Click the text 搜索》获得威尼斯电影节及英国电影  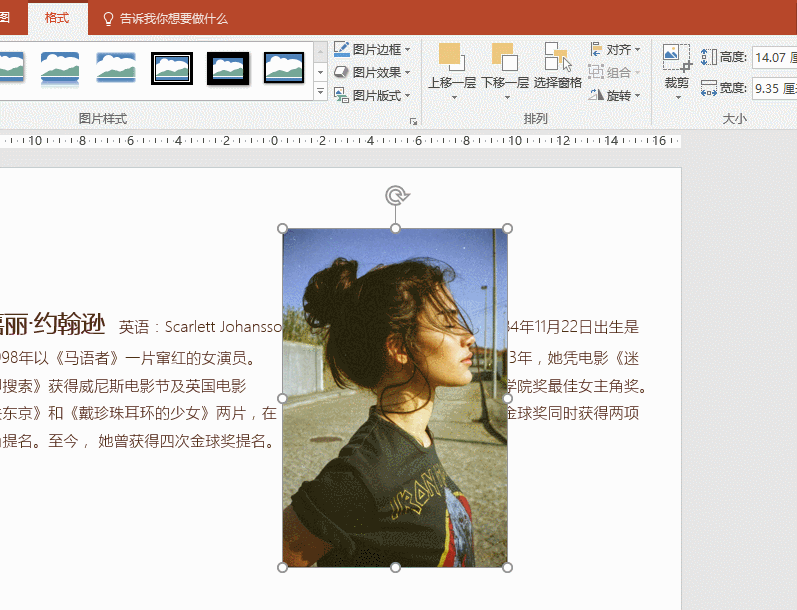click(x=123, y=386)
